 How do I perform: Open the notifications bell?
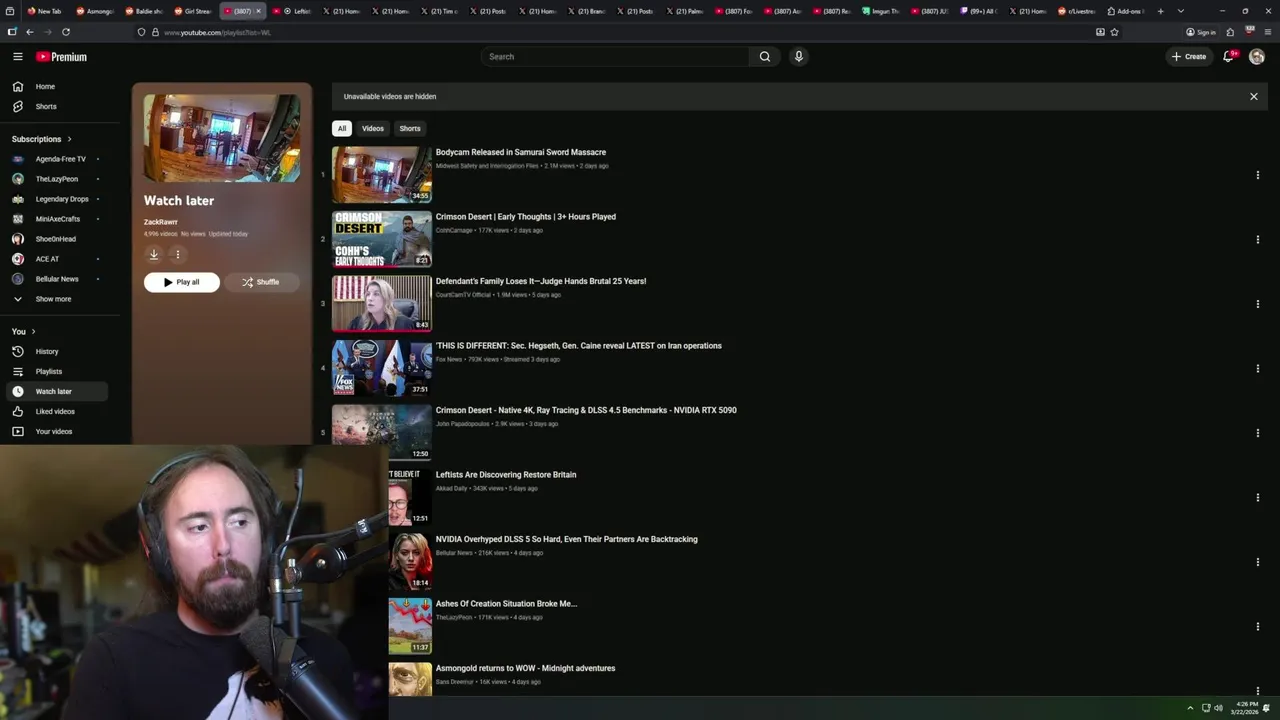1229,57
